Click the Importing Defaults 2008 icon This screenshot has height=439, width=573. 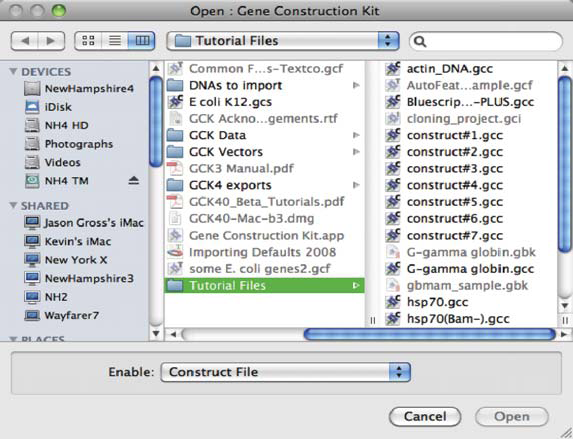(175, 252)
